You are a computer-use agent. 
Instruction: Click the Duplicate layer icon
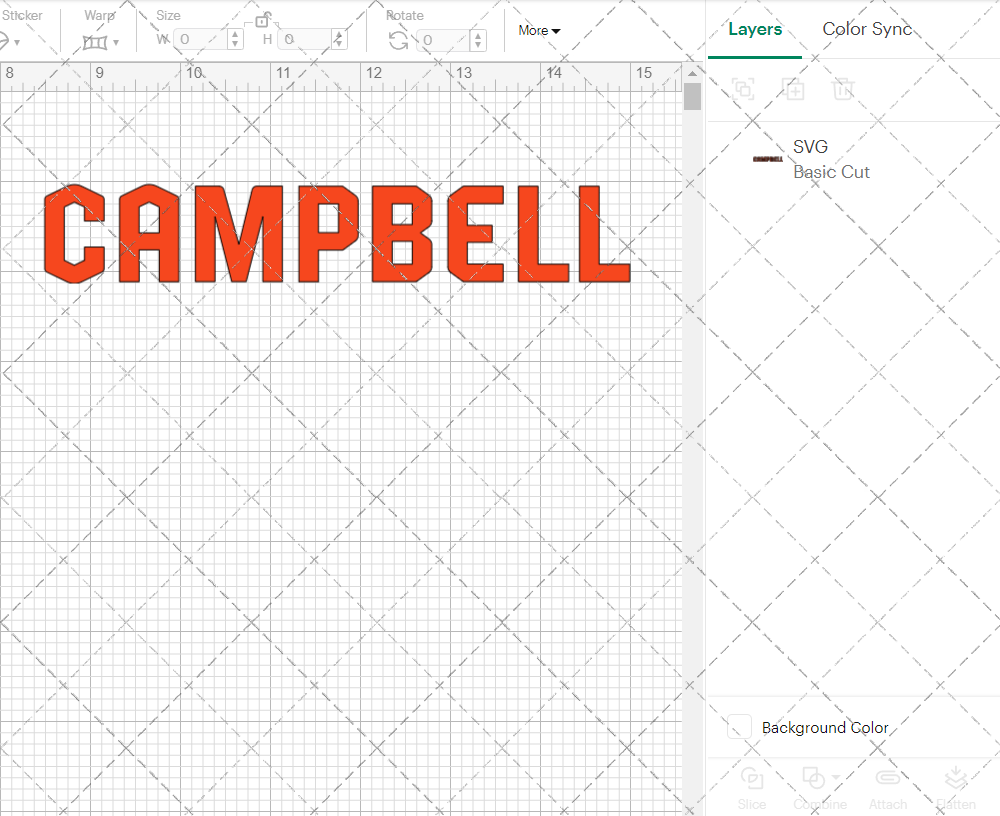click(794, 90)
